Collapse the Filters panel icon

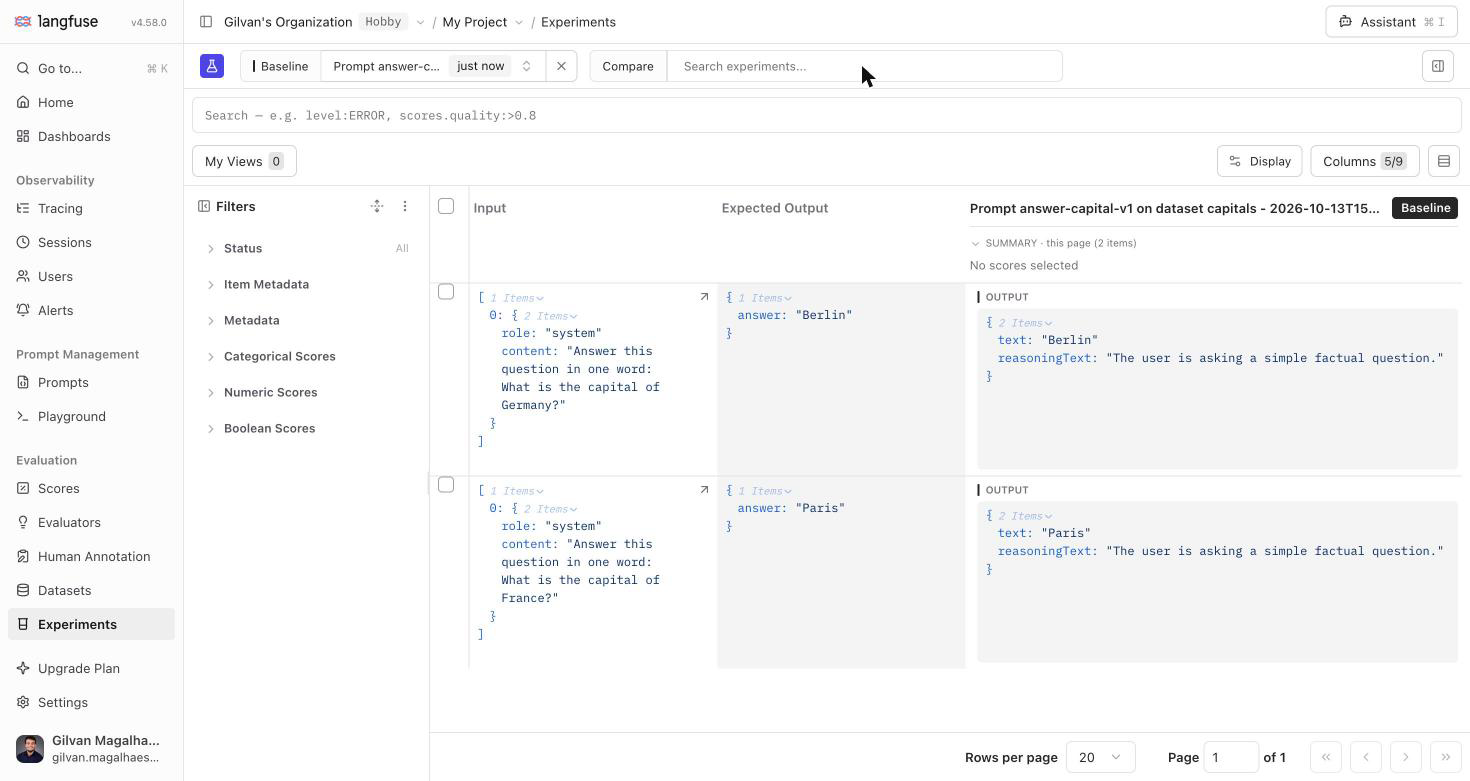(x=204, y=206)
